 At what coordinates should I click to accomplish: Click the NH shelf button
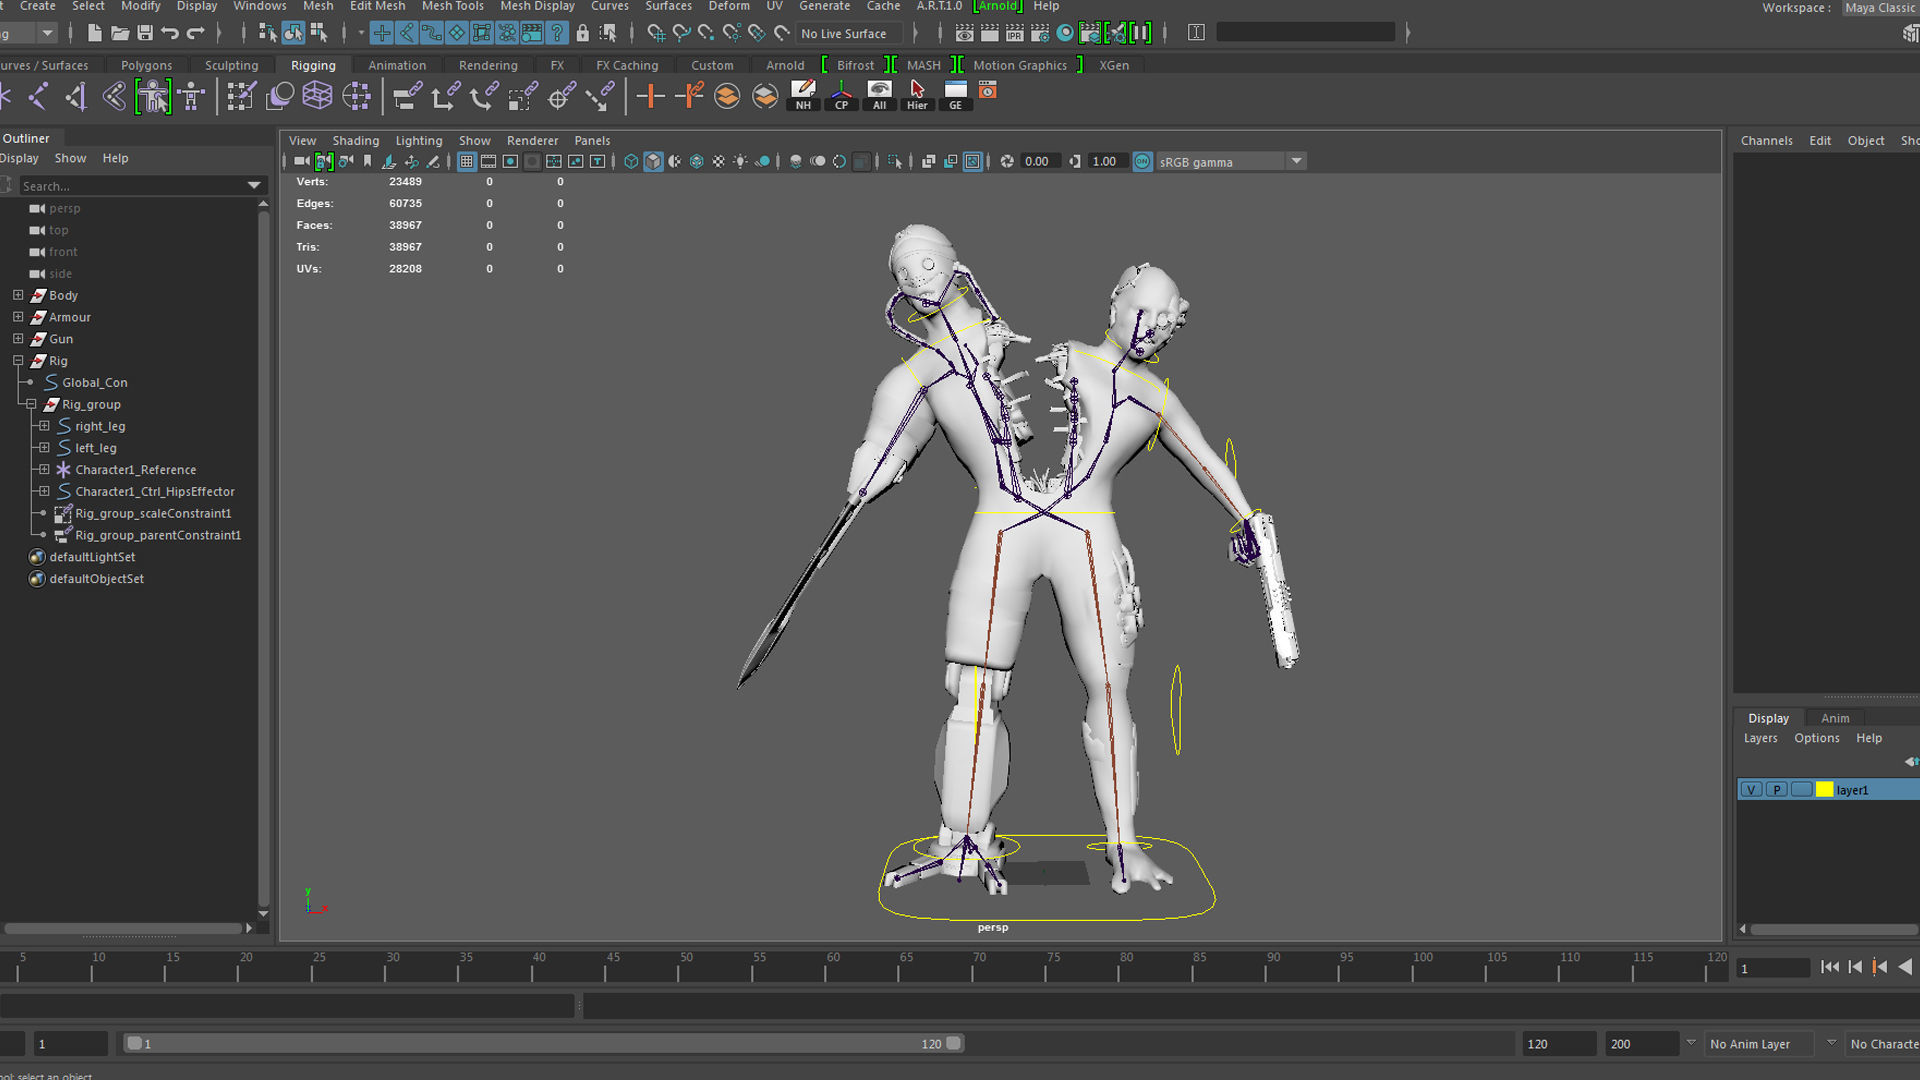click(803, 96)
